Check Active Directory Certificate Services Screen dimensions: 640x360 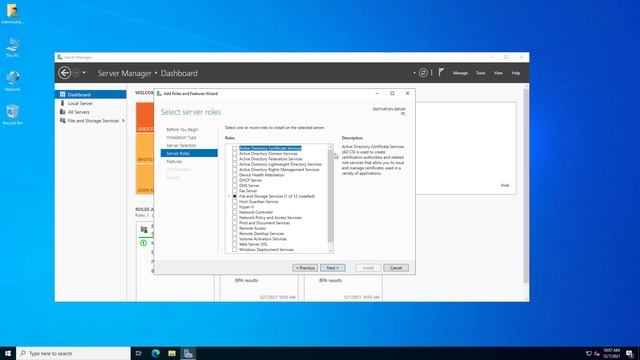coord(235,149)
